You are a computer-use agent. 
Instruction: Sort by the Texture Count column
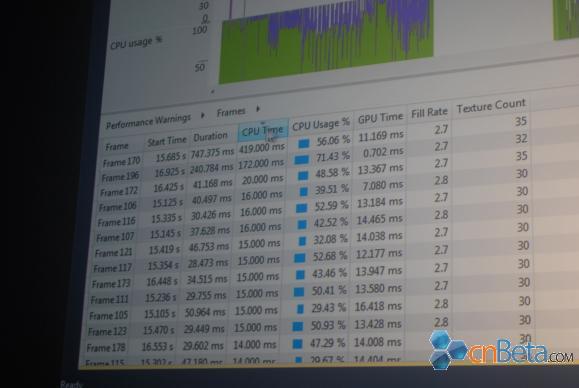[491, 106]
